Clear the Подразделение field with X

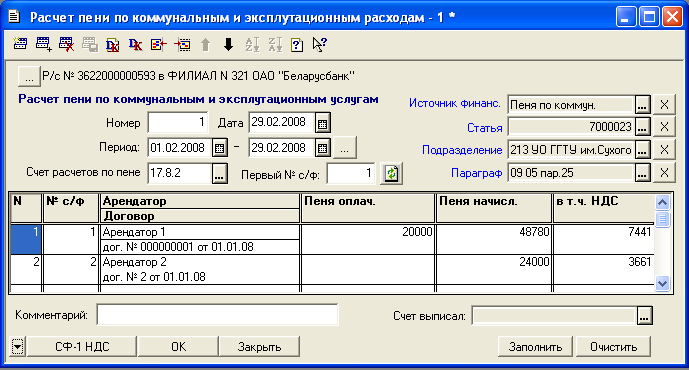(x=664, y=150)
